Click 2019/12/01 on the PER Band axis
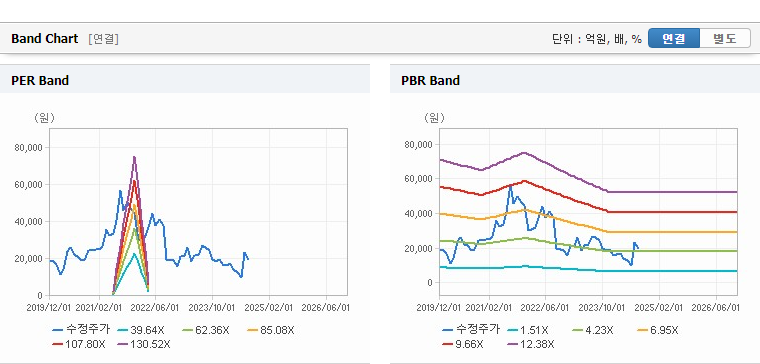Image resolution: width=760 pixels, height=364 pixels. [50, 308]
